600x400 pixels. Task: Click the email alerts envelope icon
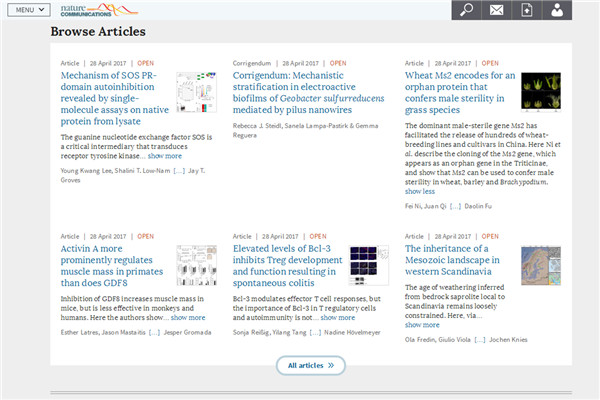click(496, 10)
